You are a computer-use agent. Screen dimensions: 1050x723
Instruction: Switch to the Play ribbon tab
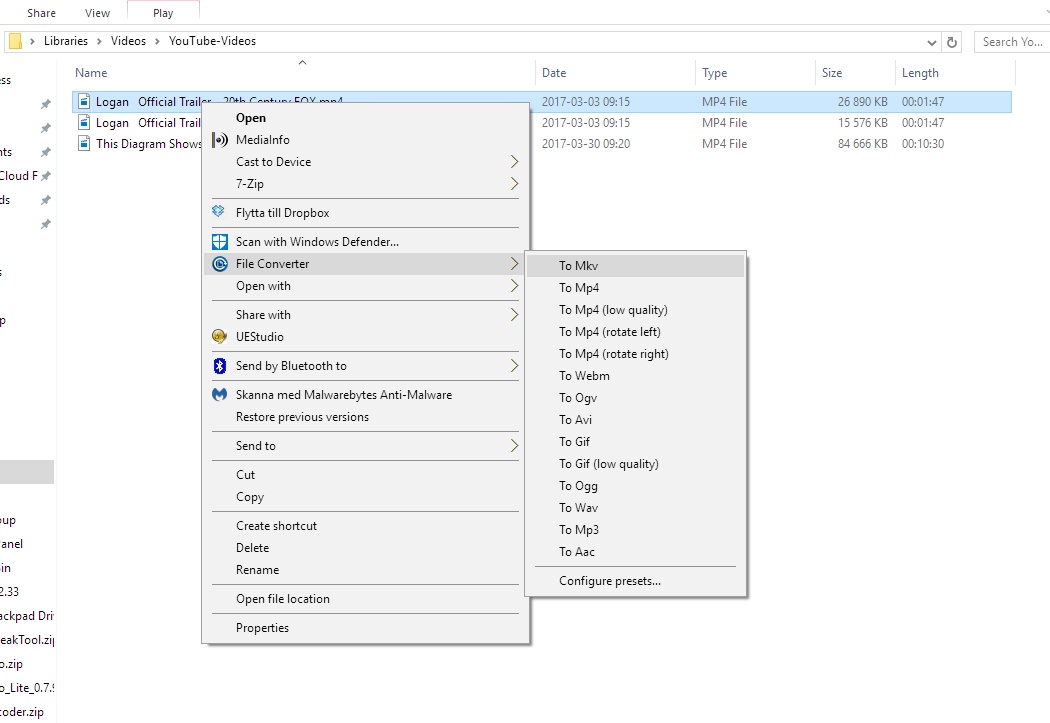163,13
